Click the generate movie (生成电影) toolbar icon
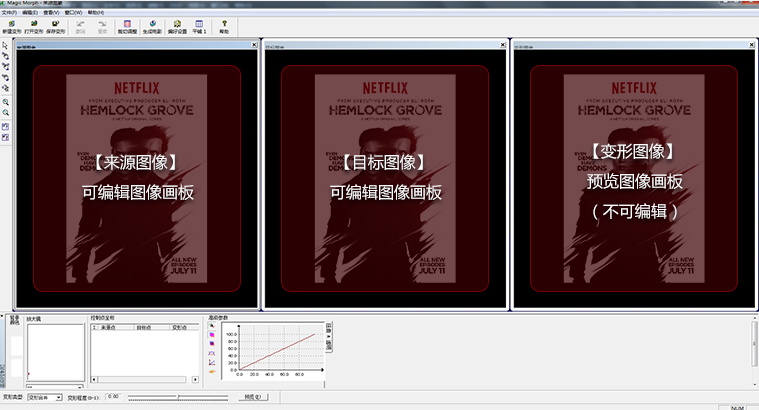The image size is (759, 410). 152,27
